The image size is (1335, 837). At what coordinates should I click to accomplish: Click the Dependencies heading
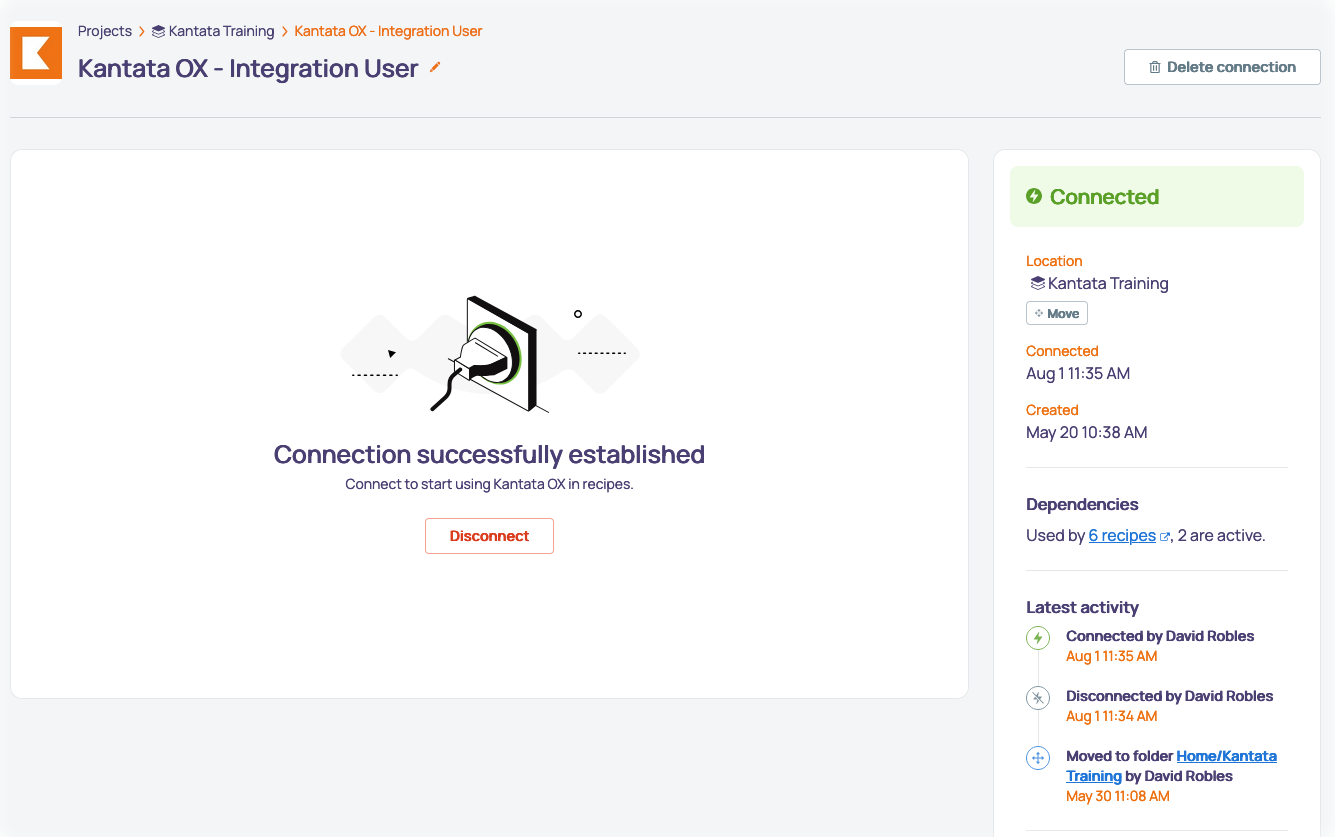[1082, 504]
